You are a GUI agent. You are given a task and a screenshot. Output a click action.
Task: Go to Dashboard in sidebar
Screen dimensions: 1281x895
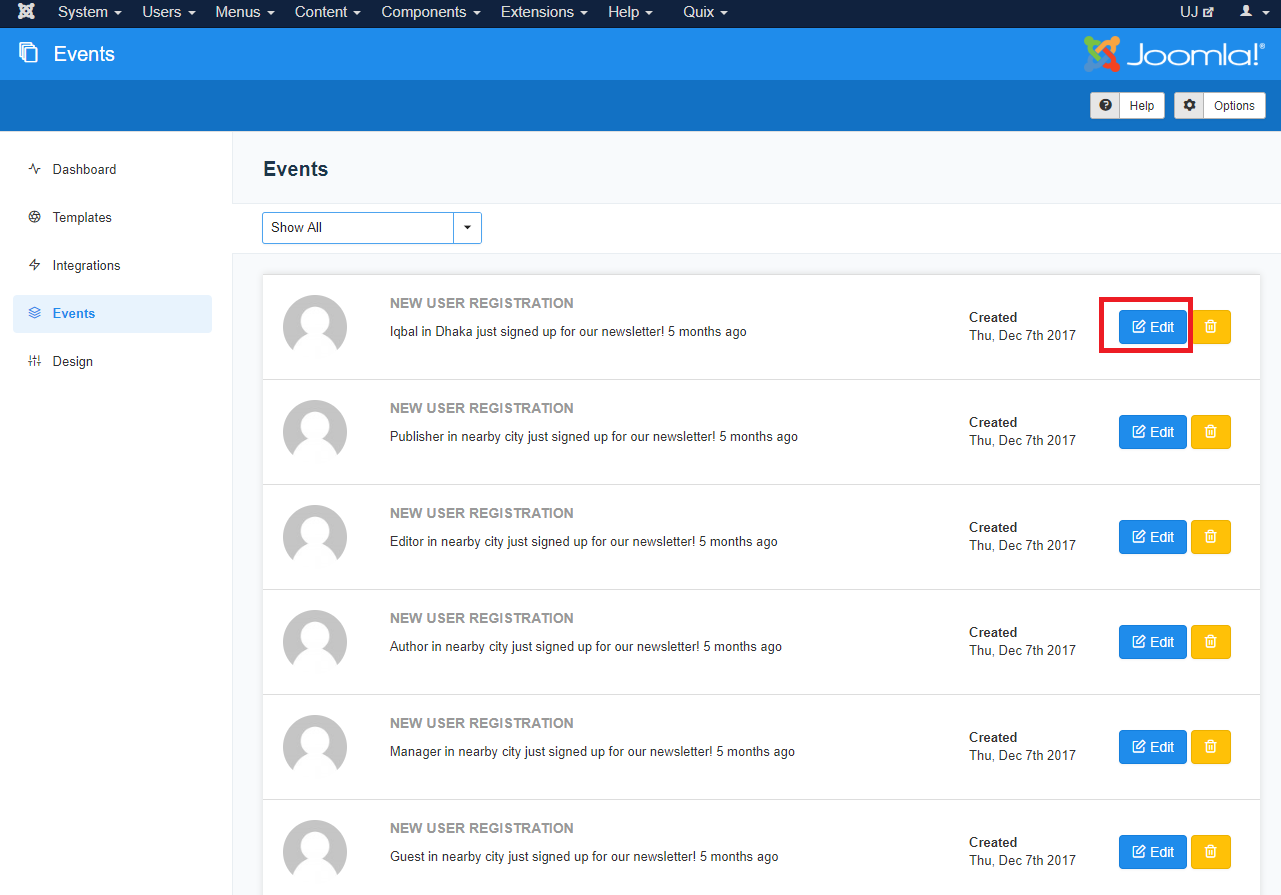[x=112, y=169]
